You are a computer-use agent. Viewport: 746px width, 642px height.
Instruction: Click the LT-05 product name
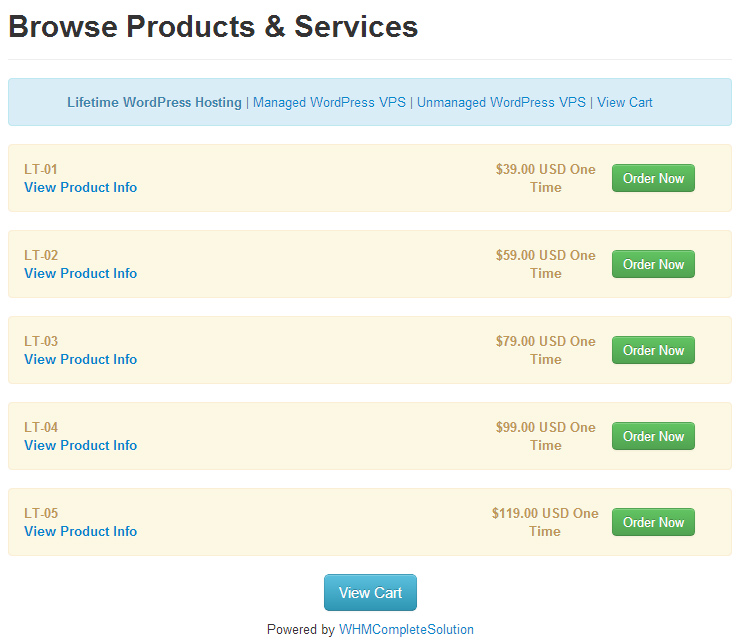coord(41,513)
